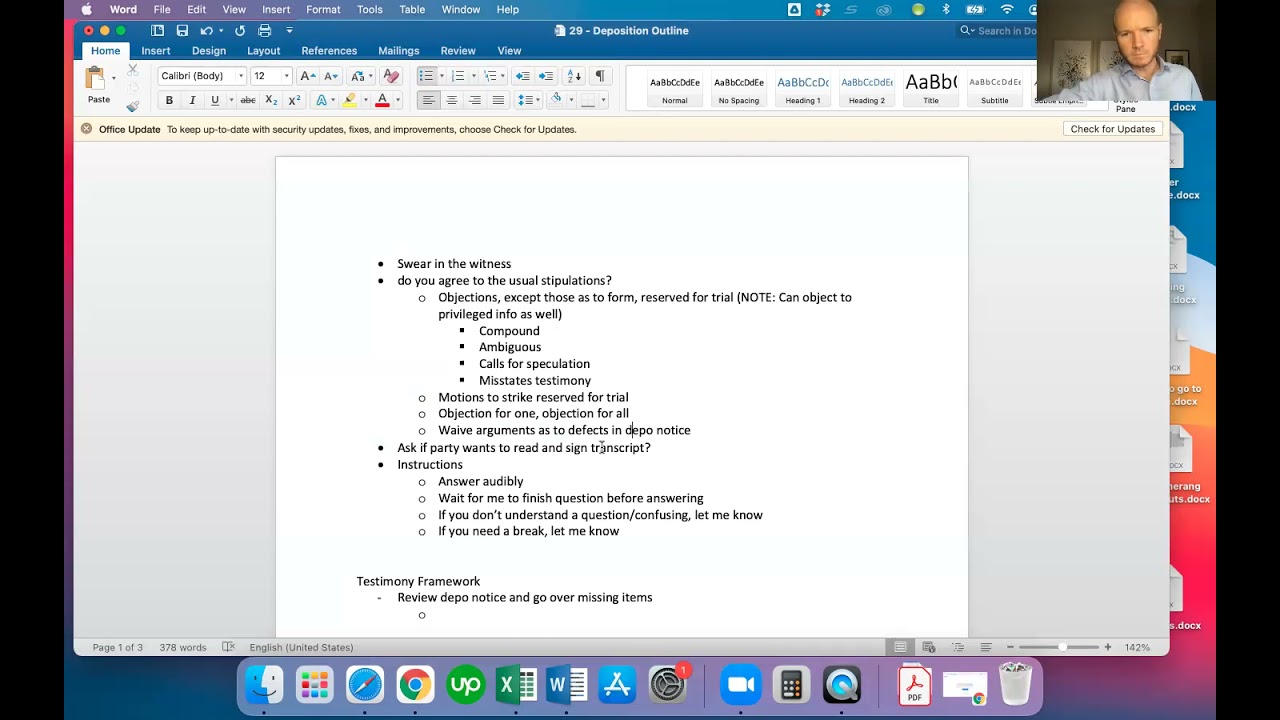Click the Format Painter brush icon
The height and width of the screenshot is (720, 1280).
click(x=132, y=104)
